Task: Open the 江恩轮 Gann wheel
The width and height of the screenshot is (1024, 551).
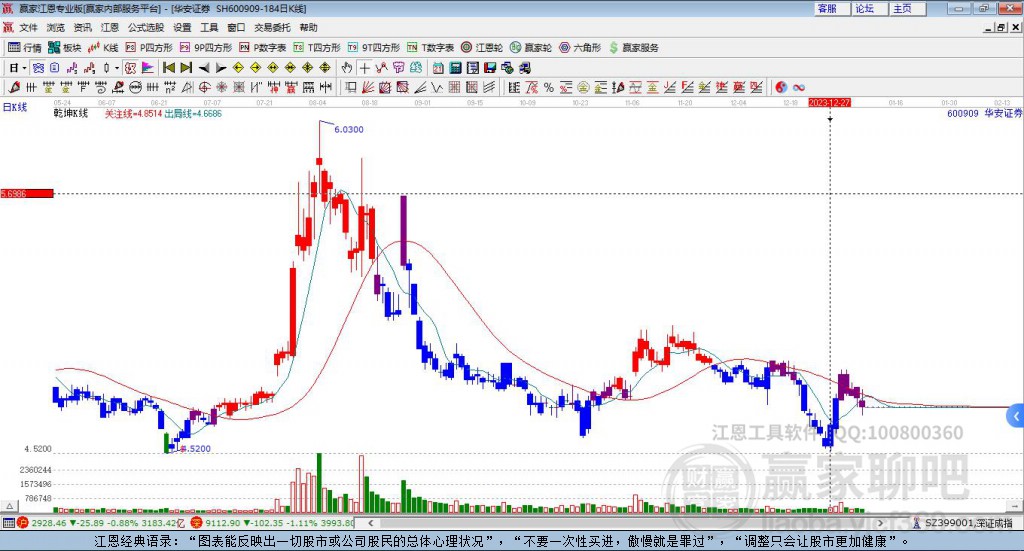Action: pyautogui.click(x=482, y=48)
